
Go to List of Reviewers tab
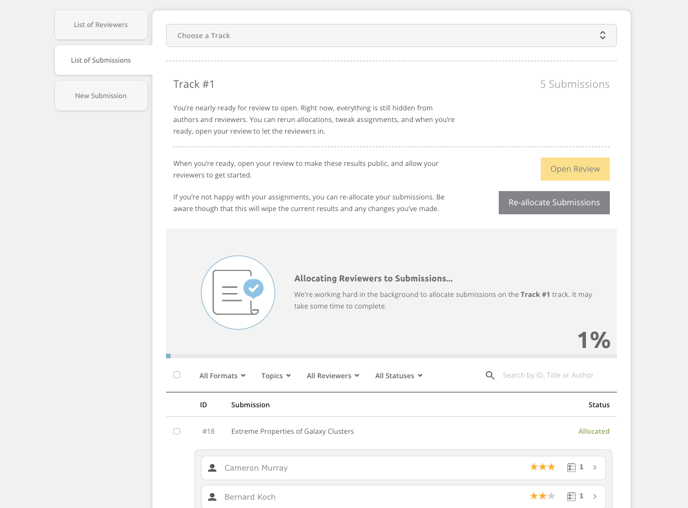point(101,25)
